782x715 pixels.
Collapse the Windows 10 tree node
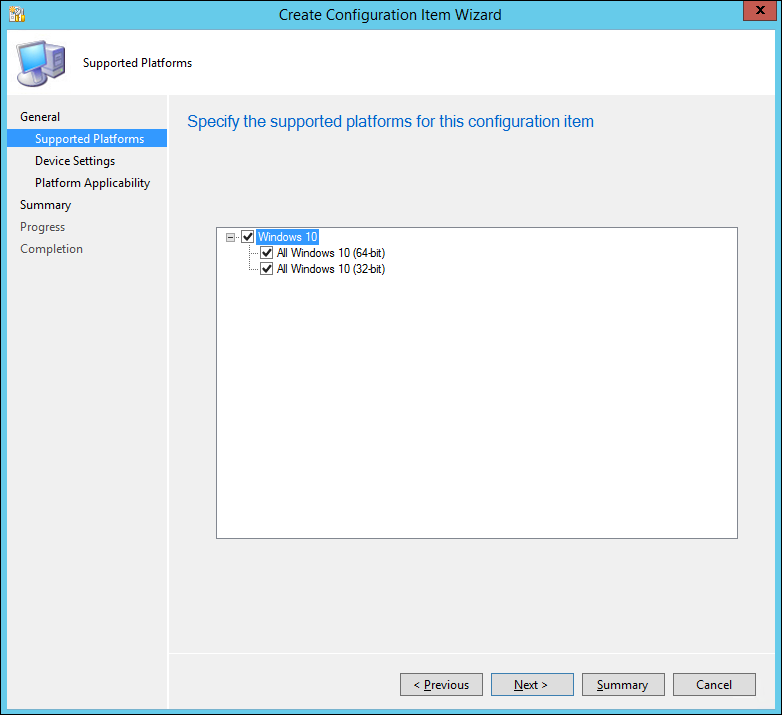tap(230, 237)
